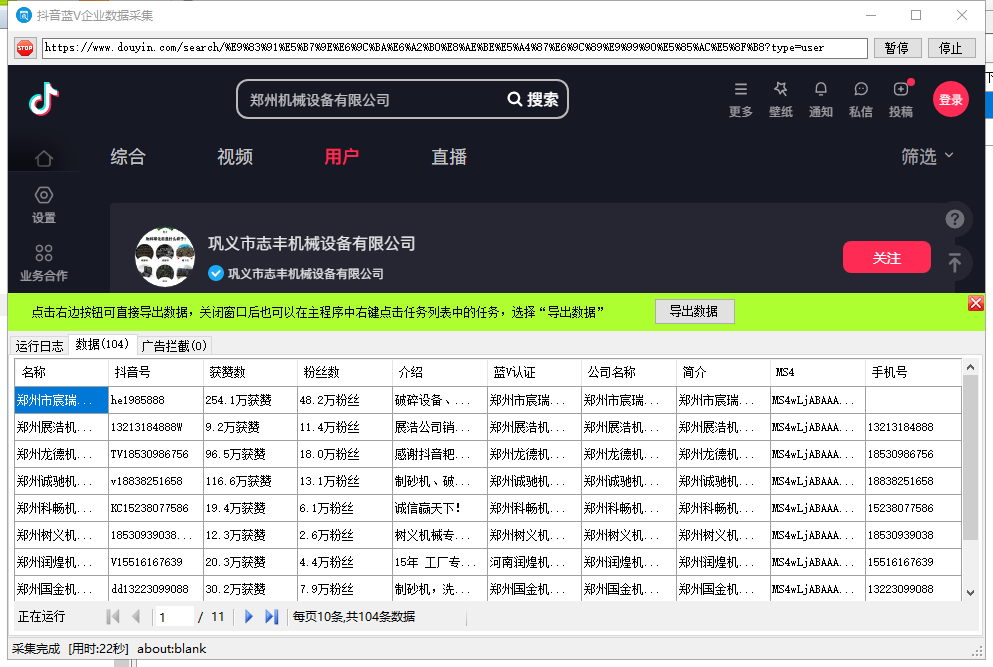This screenshot has width=993, height=667.
Task: Open 业务合作 in sidebar
Action: click(44, 263)
